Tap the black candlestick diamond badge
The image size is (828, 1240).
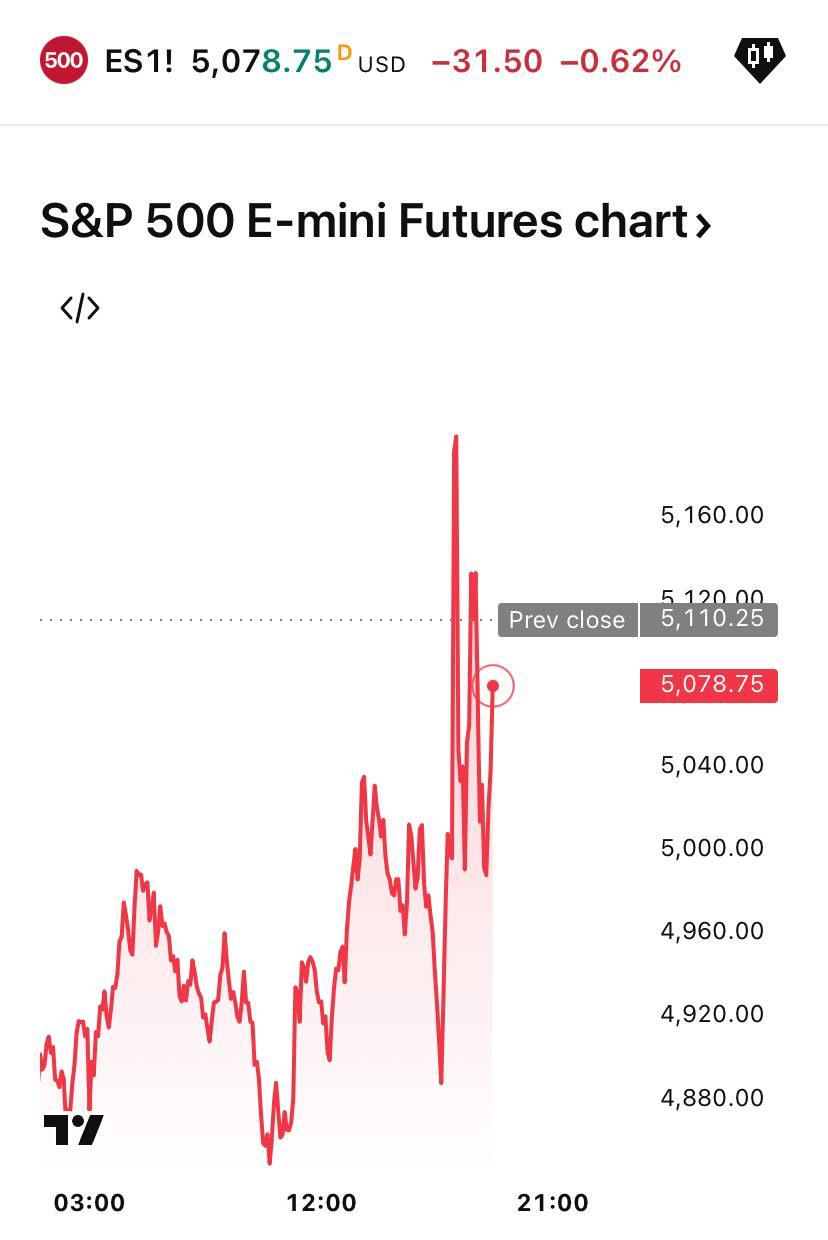760,59
